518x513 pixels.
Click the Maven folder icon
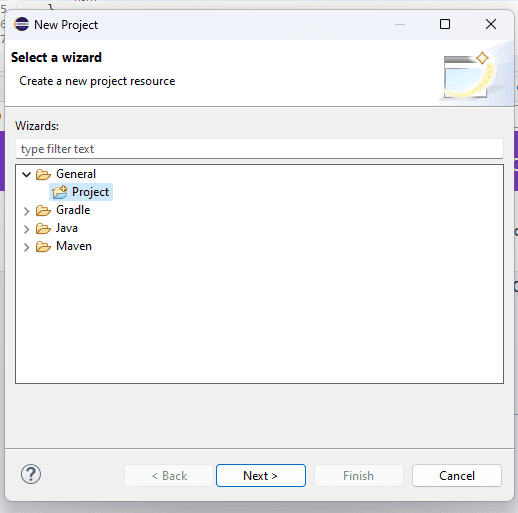pos(43,246)
